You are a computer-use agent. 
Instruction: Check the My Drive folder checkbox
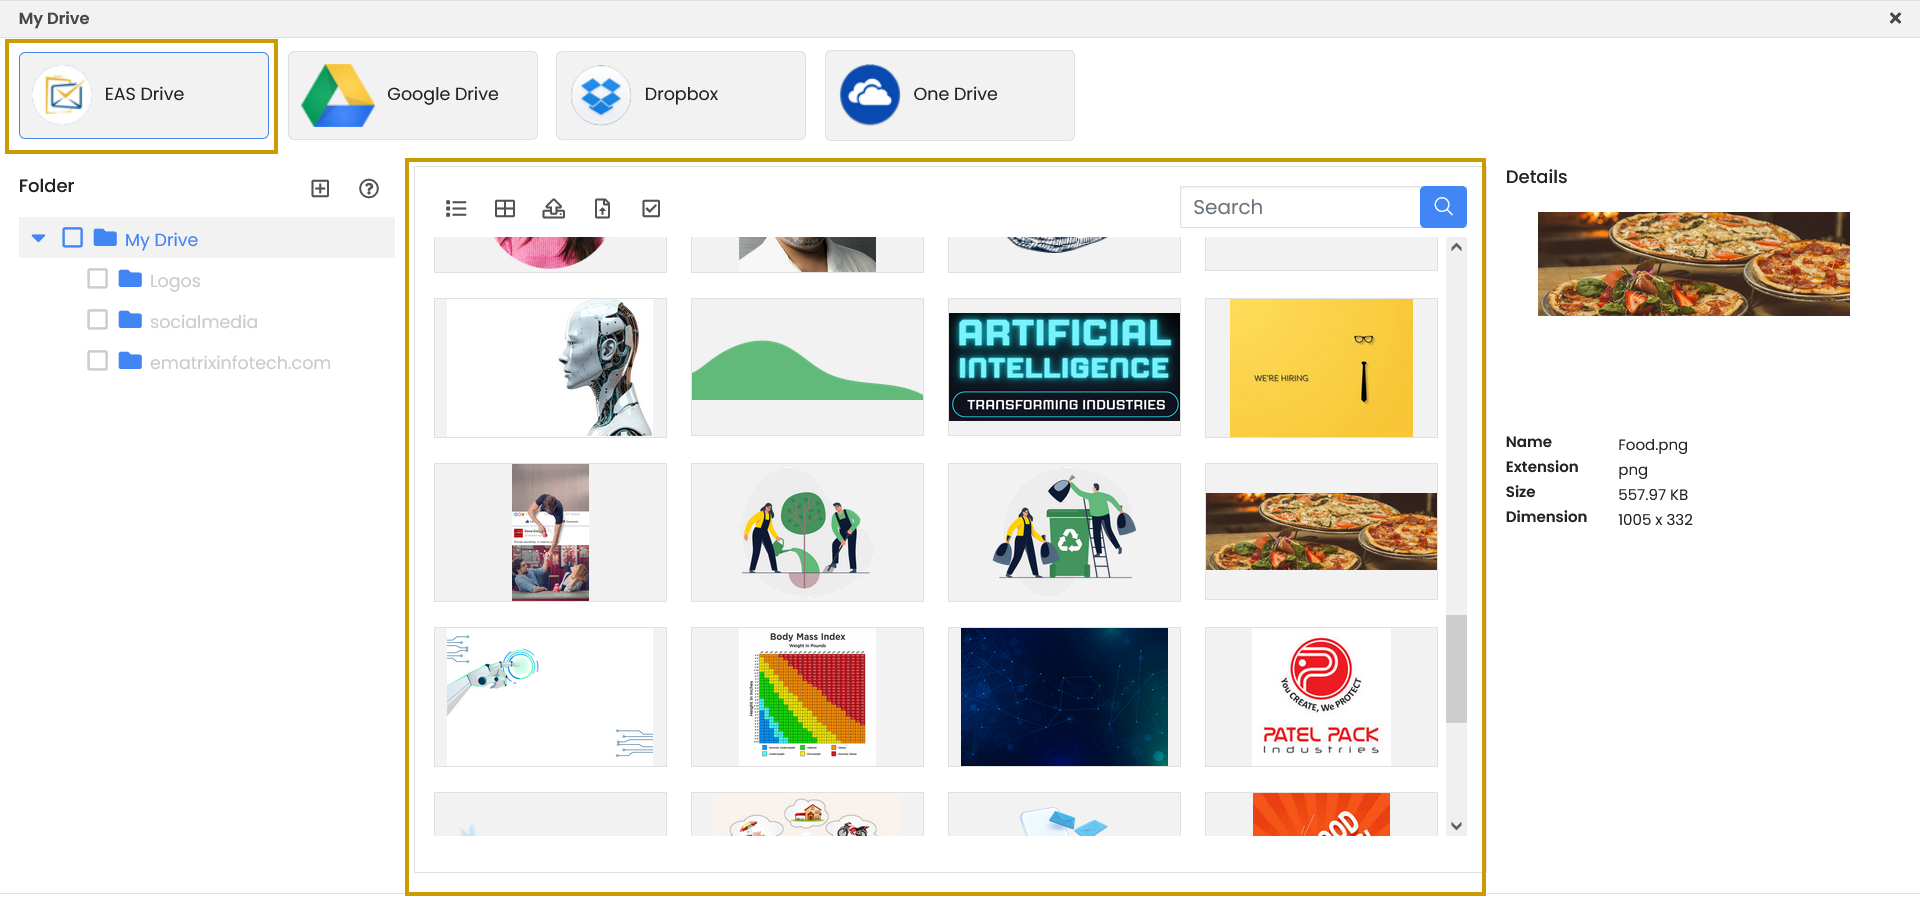click(x=72, y=238)
